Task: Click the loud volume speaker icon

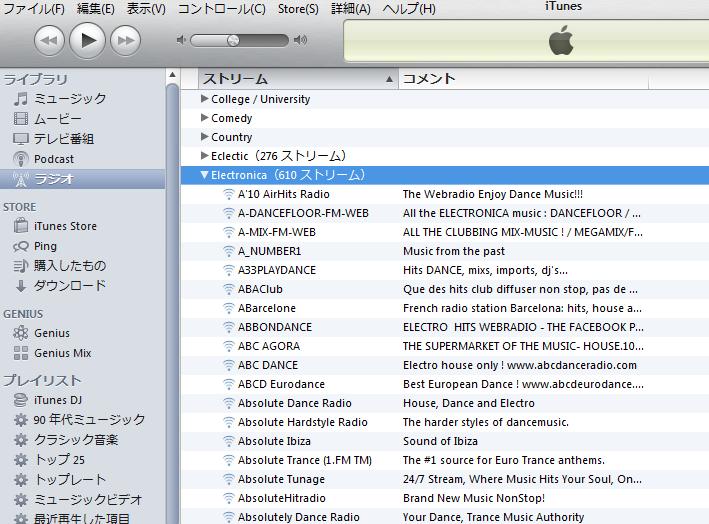Action: 300,40
